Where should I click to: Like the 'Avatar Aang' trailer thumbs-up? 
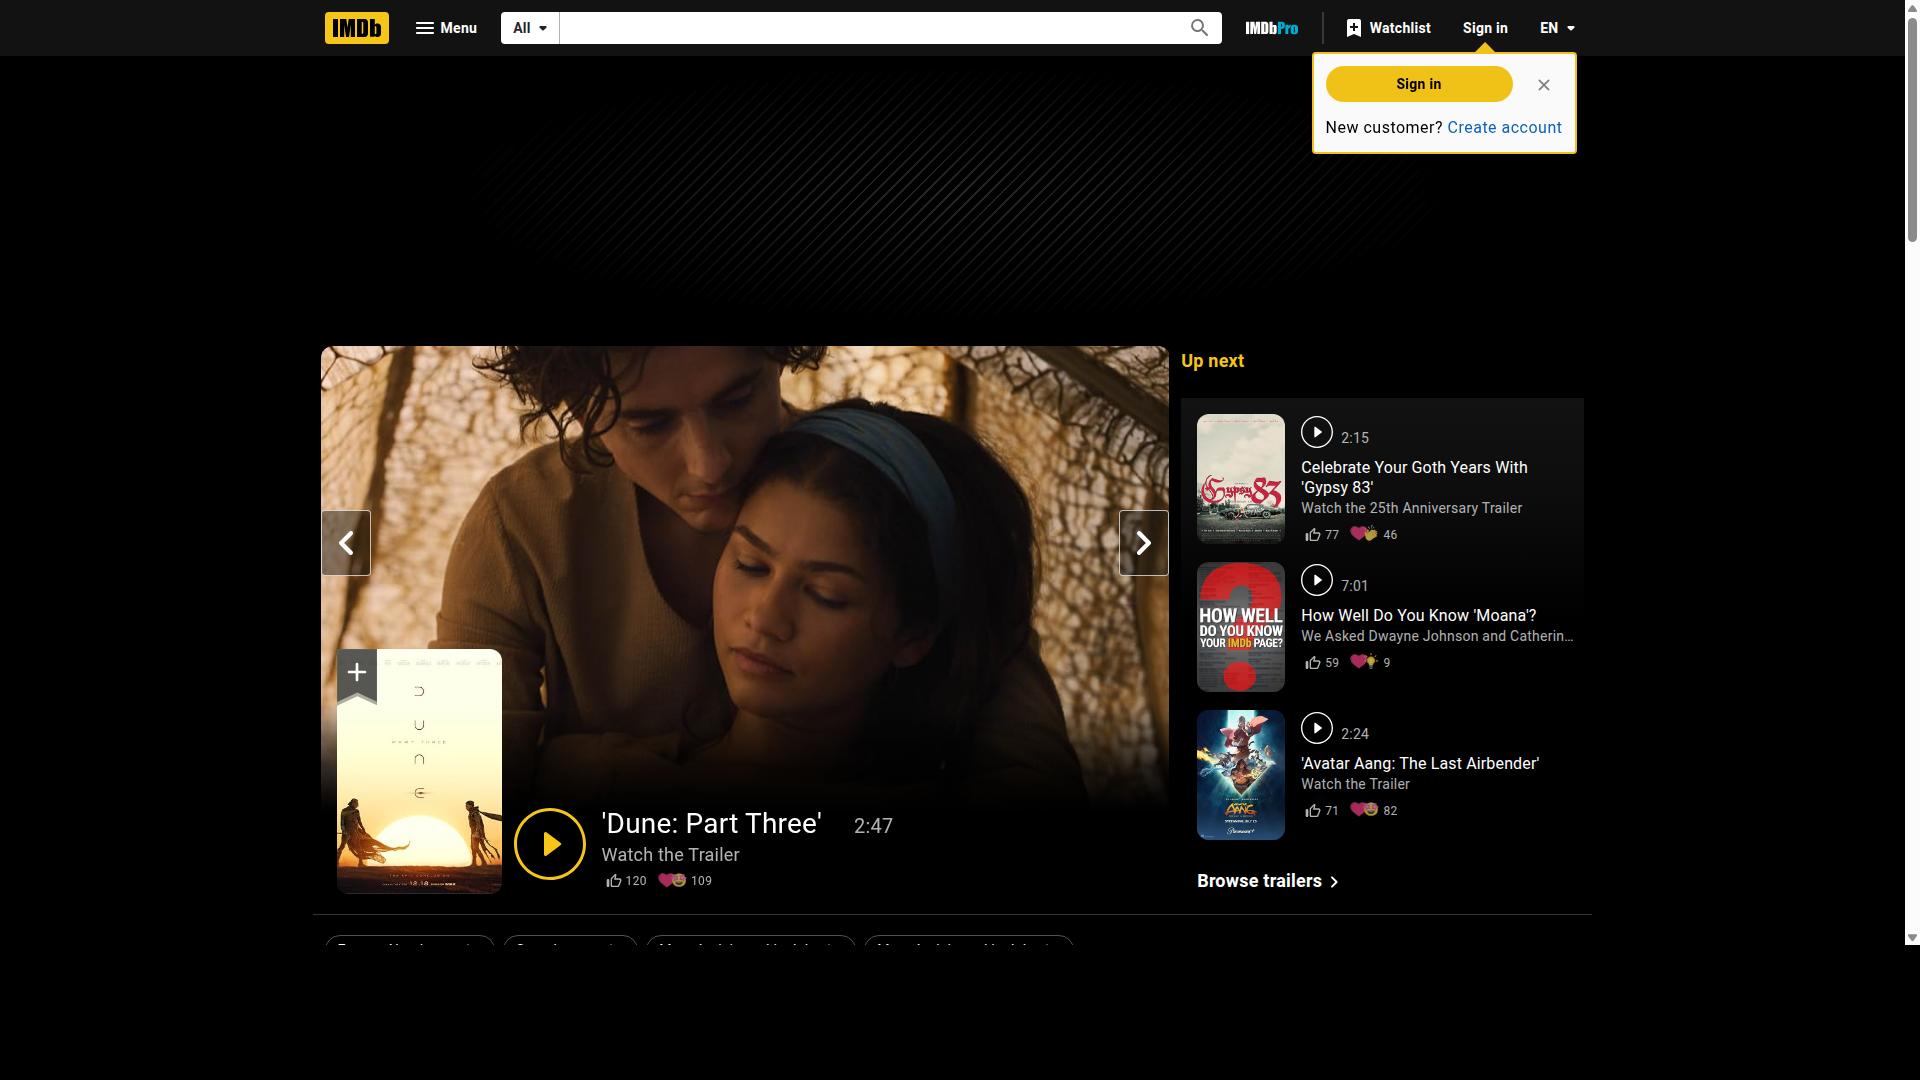coord(1313,811)
